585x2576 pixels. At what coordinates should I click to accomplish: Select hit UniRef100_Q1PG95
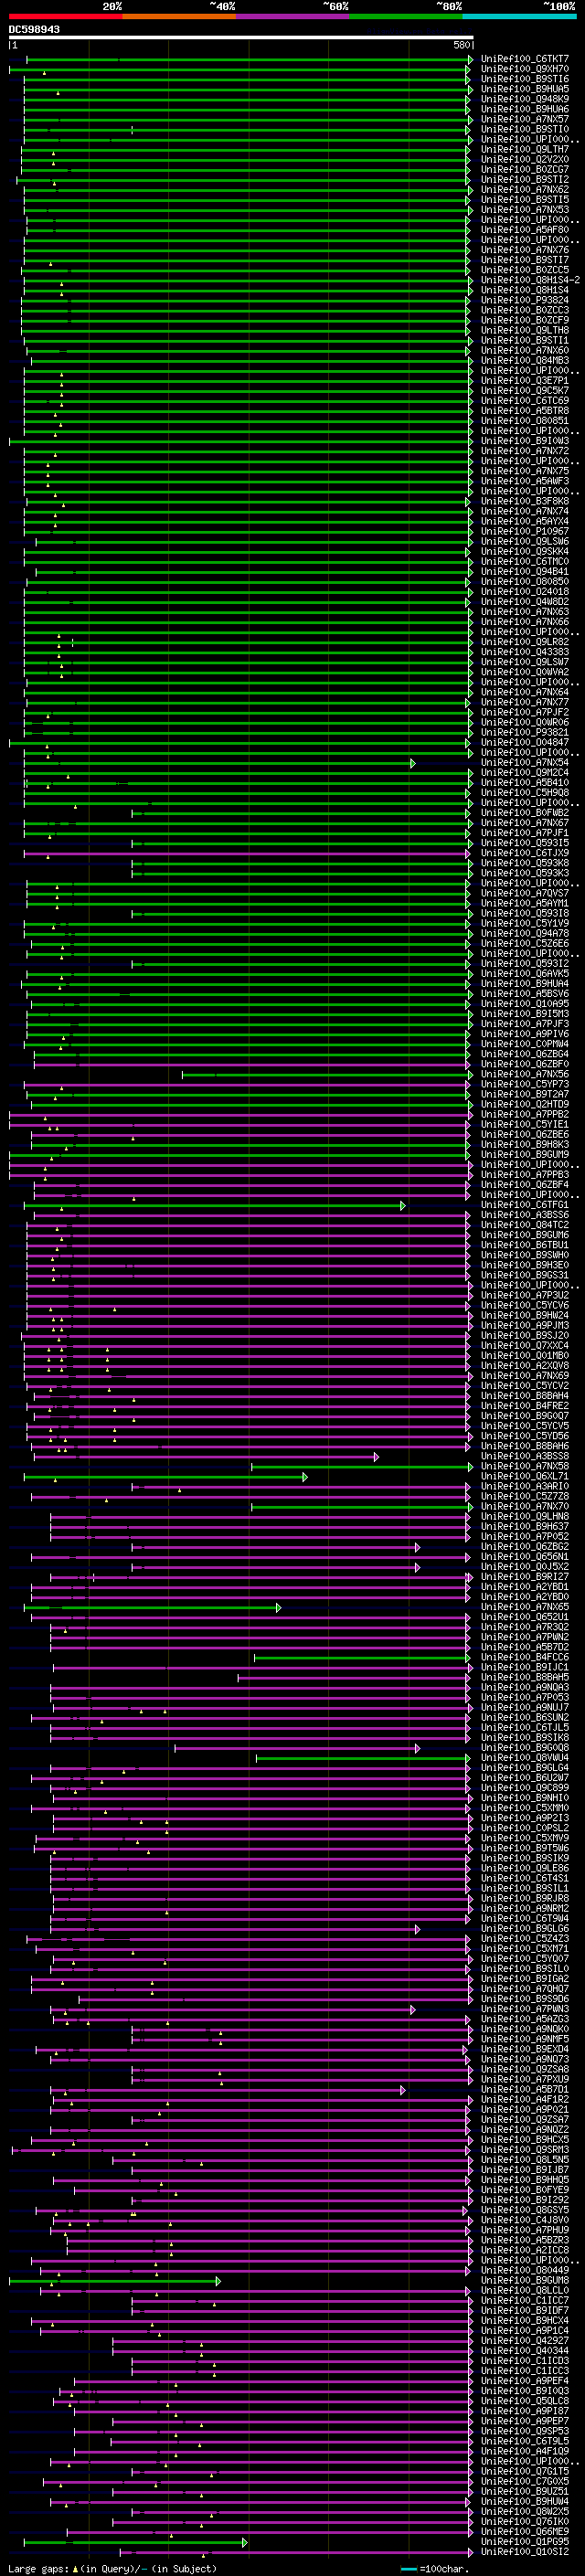click(x=524, y=2543)
